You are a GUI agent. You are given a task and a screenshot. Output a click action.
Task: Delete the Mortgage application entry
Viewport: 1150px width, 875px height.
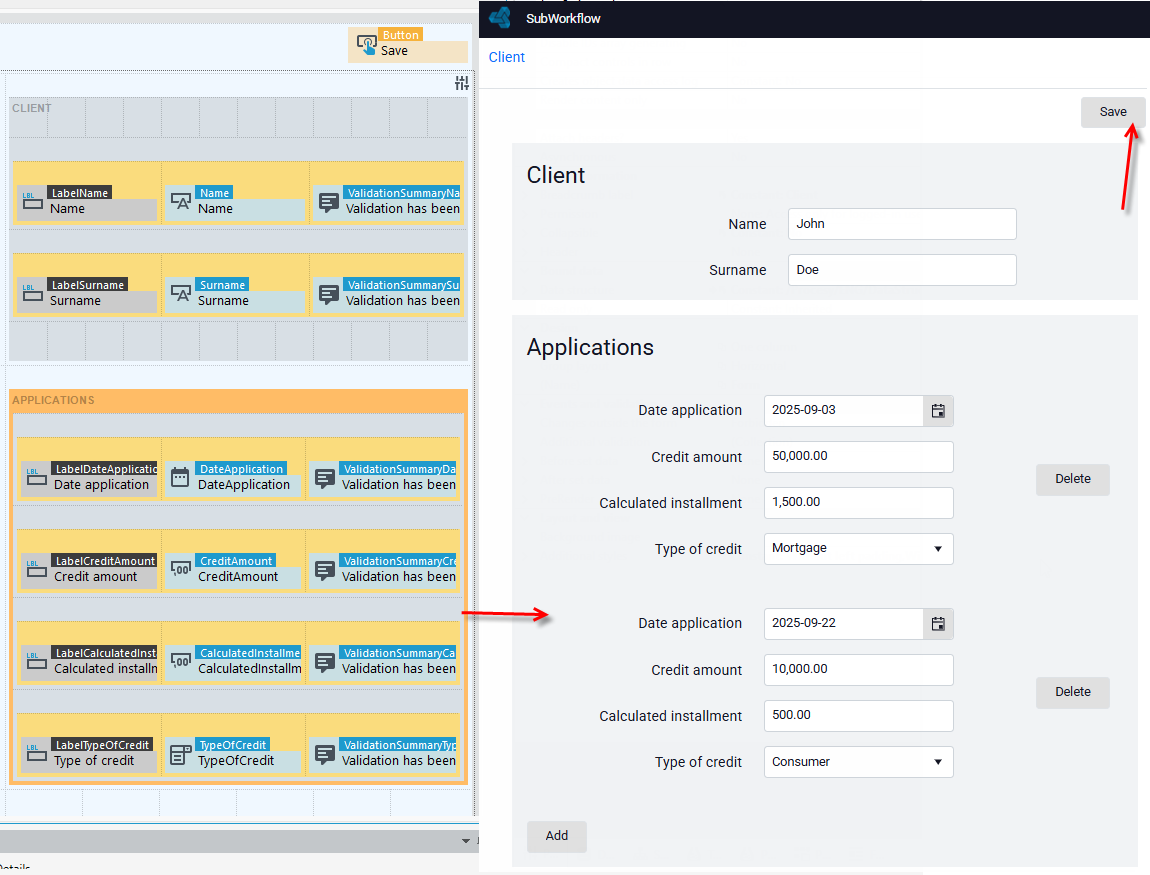(1072, 479)
